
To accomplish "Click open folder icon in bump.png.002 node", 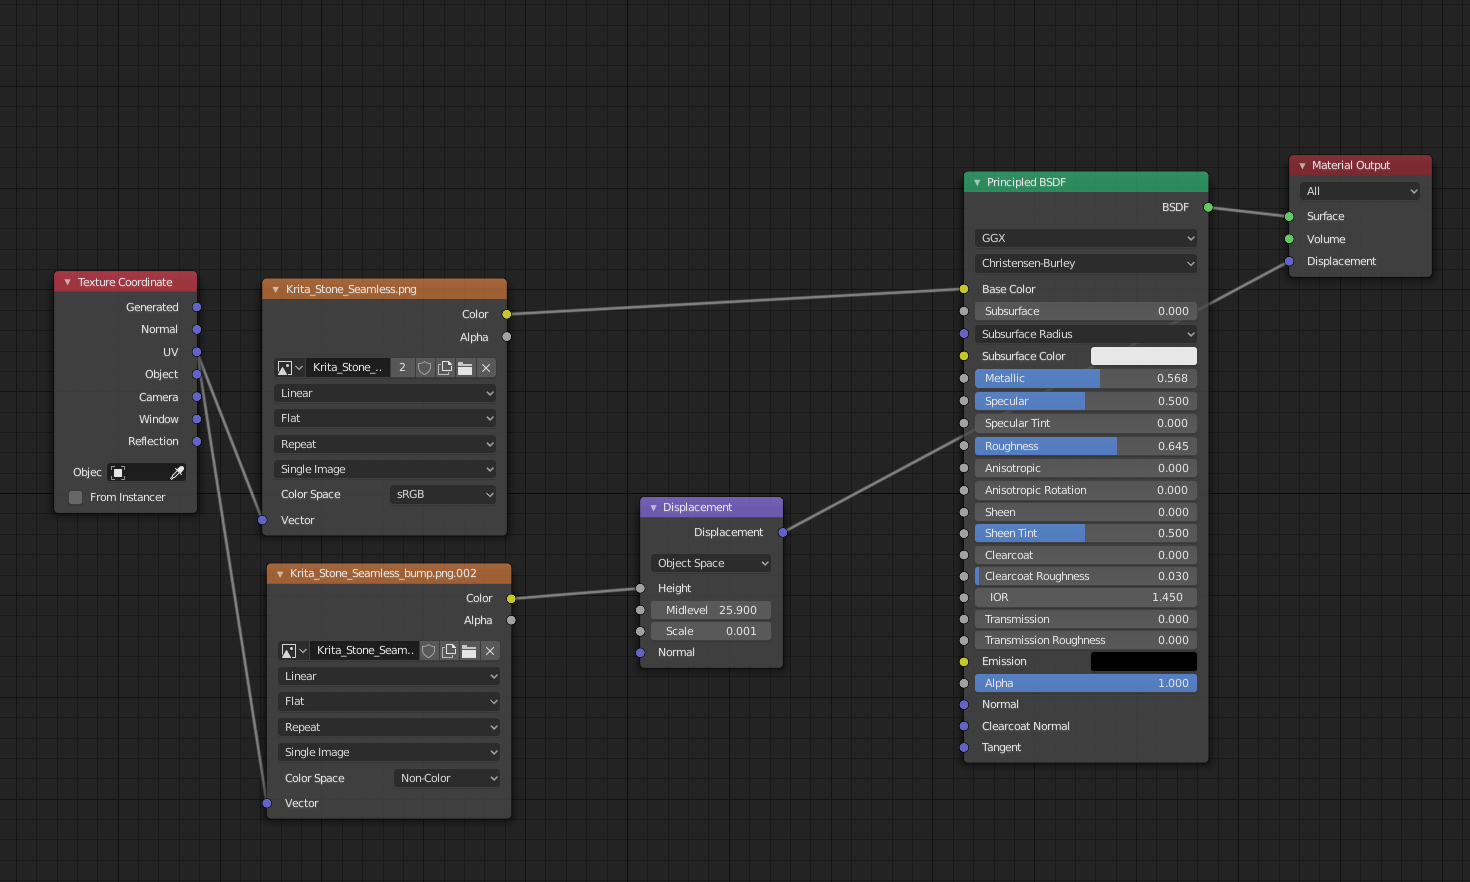I will pos(469,651).
